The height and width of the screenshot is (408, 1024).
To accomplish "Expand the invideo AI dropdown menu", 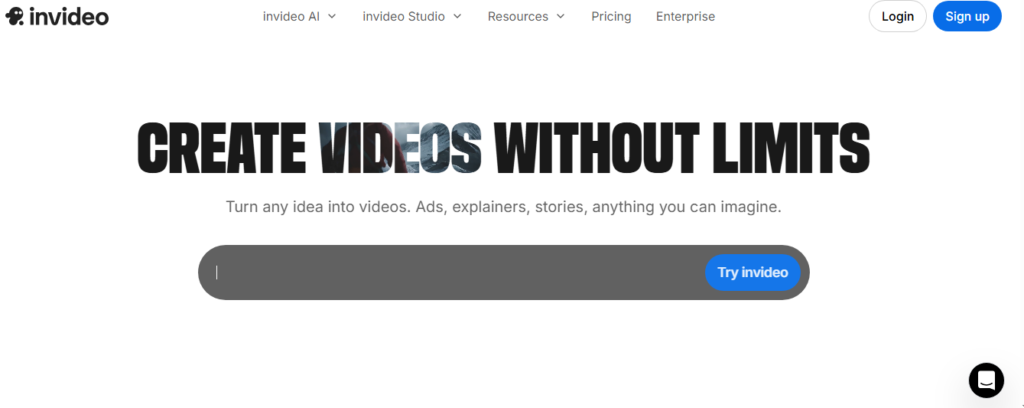I will [299, 16].
